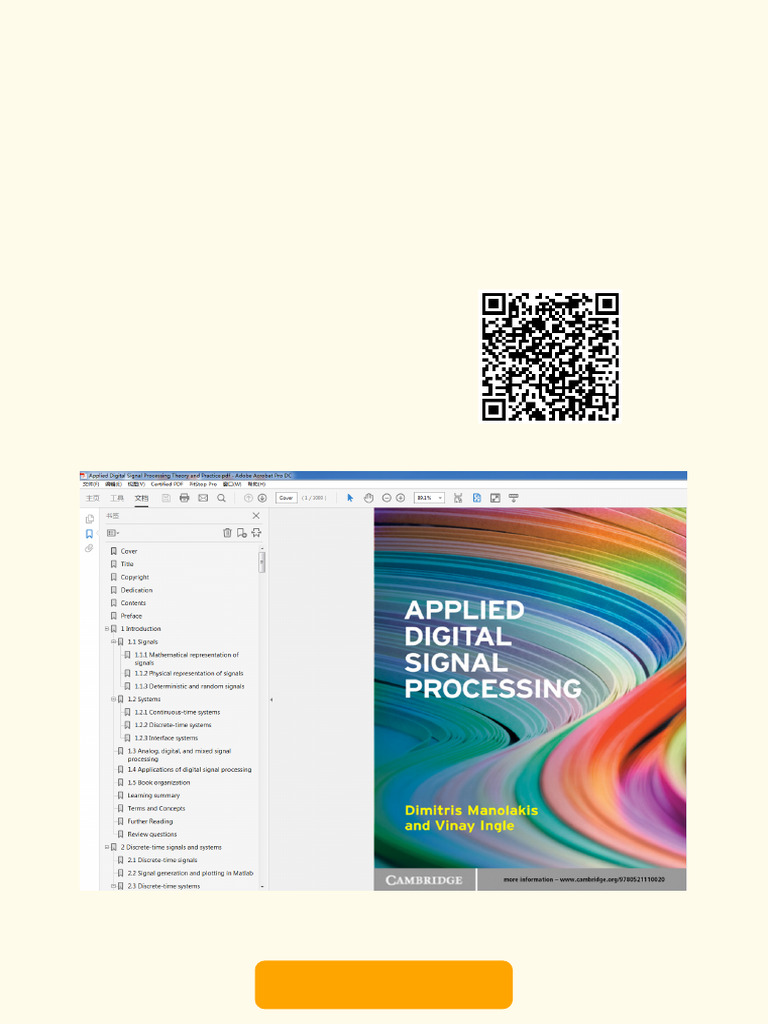Viewport: 768px width, 1024px height.
Task: Click the page label field showing Cover
Action: tap(286, 498)
